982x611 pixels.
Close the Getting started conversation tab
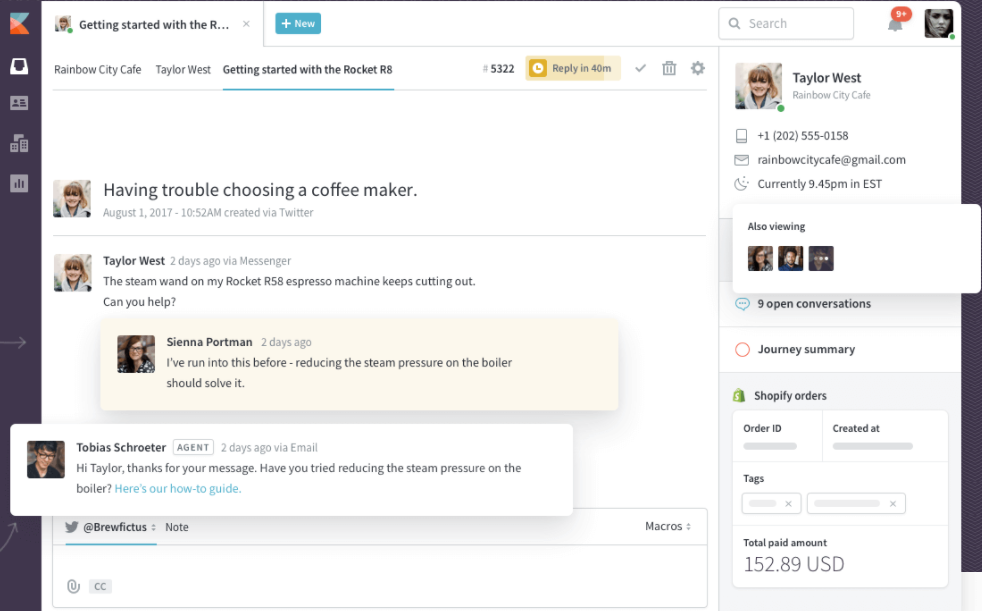coord(246,24)
